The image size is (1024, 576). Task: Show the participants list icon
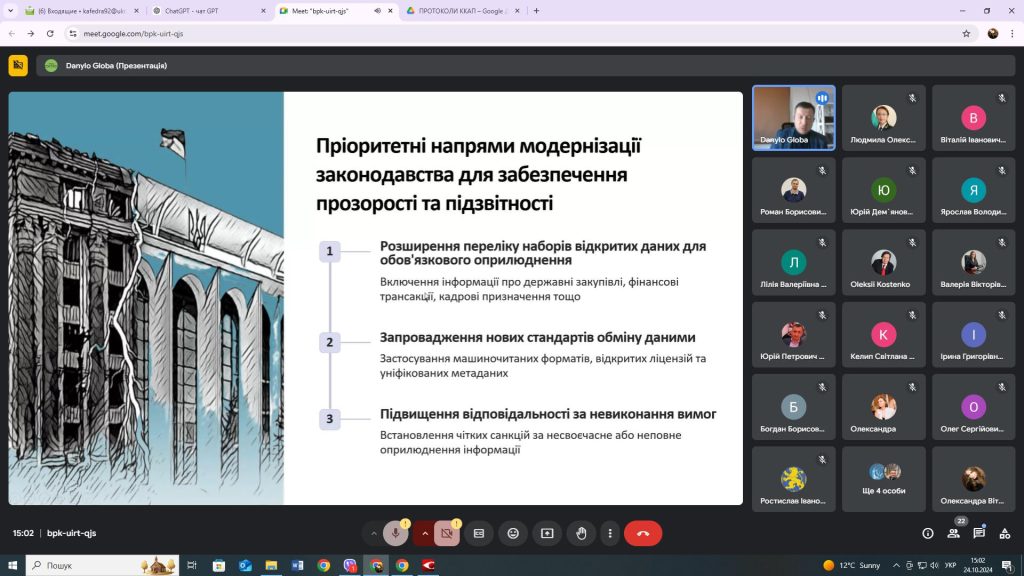click(954, 534)
